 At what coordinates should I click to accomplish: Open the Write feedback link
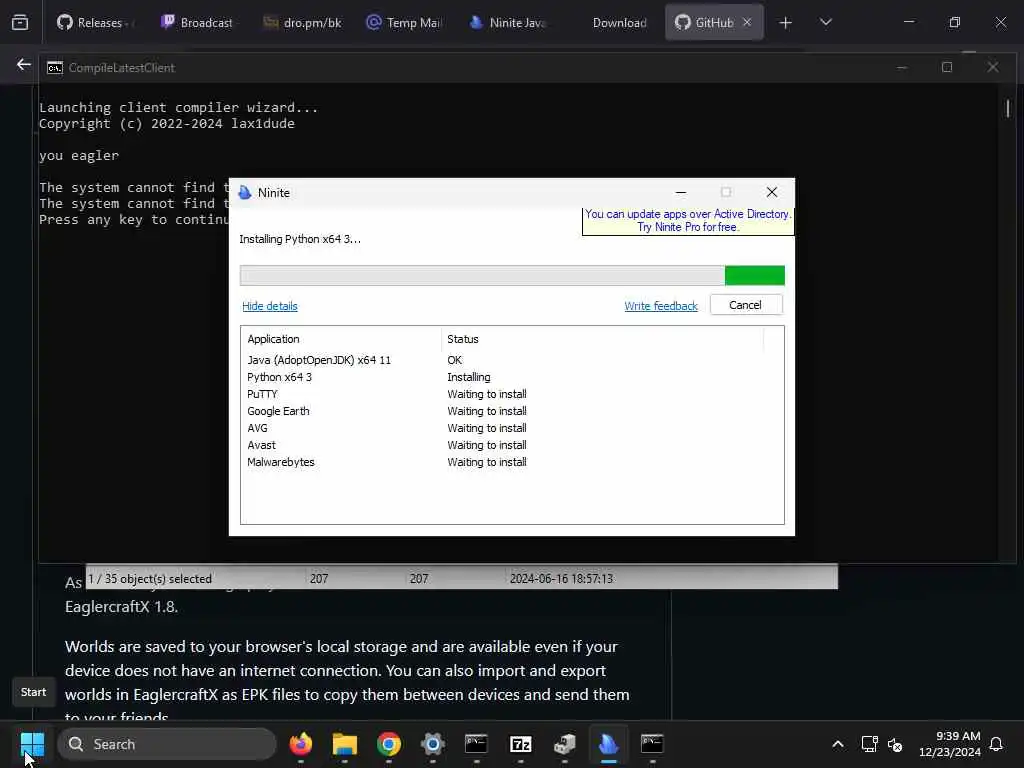661,306
